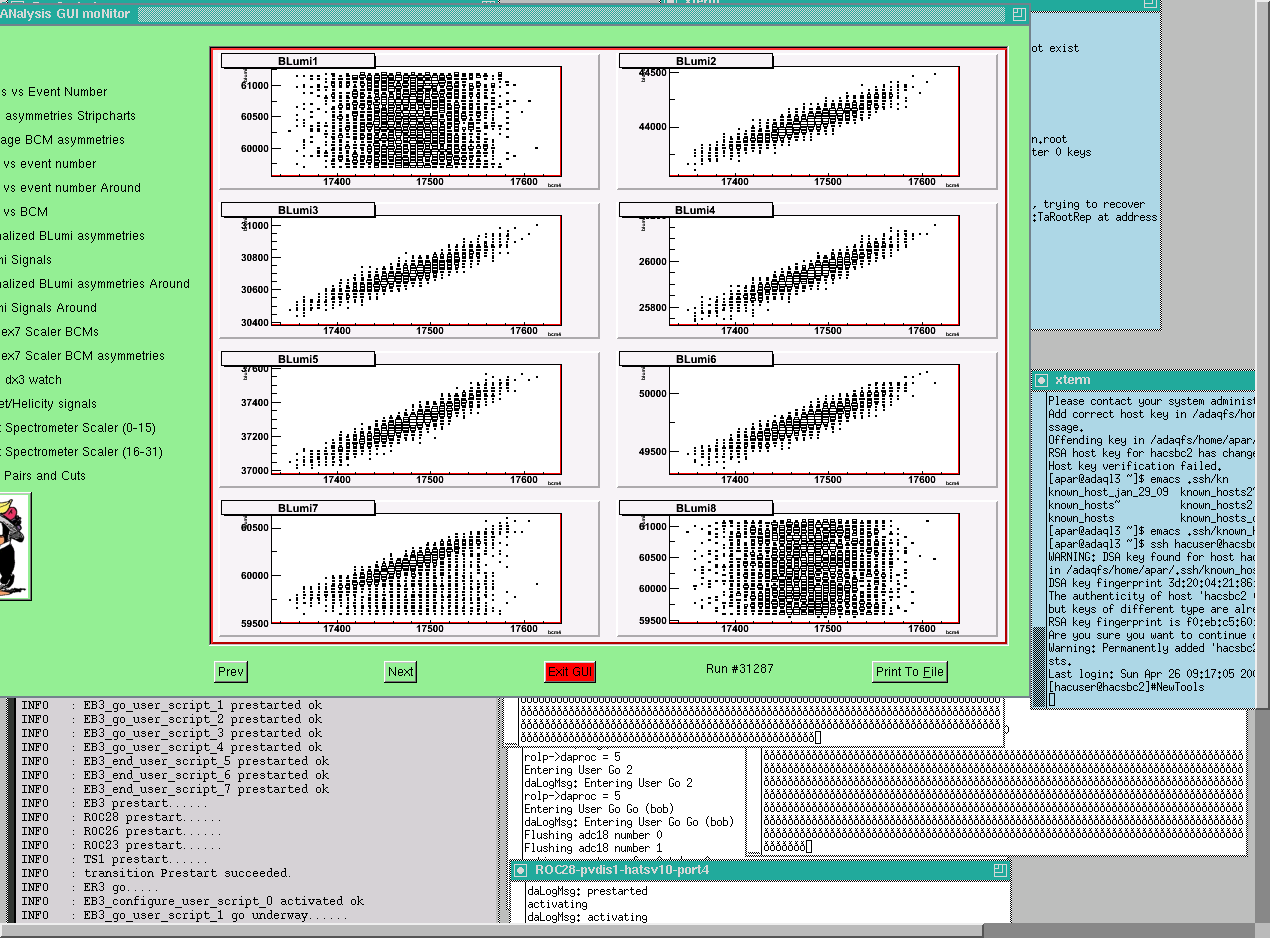Open the window menu icon of the ROC28-pvdis1 window

click(x=520, y=870)
